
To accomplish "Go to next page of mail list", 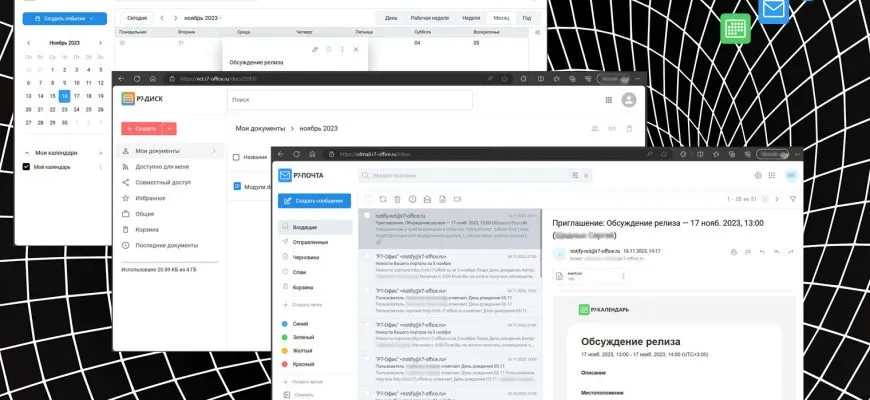I will click(x=777, y=199).
